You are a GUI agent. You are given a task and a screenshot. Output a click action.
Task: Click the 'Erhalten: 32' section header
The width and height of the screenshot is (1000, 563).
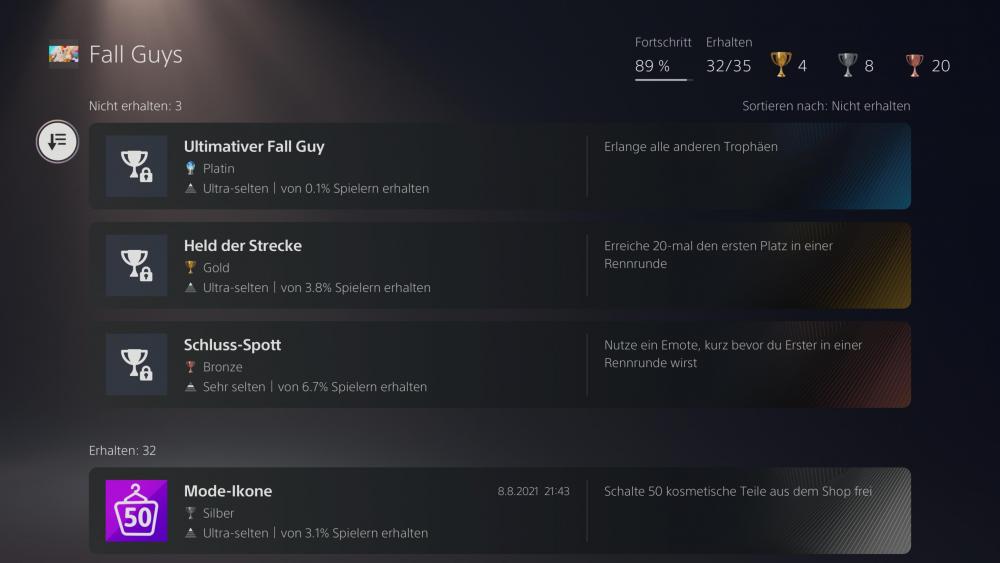point(122,450)
